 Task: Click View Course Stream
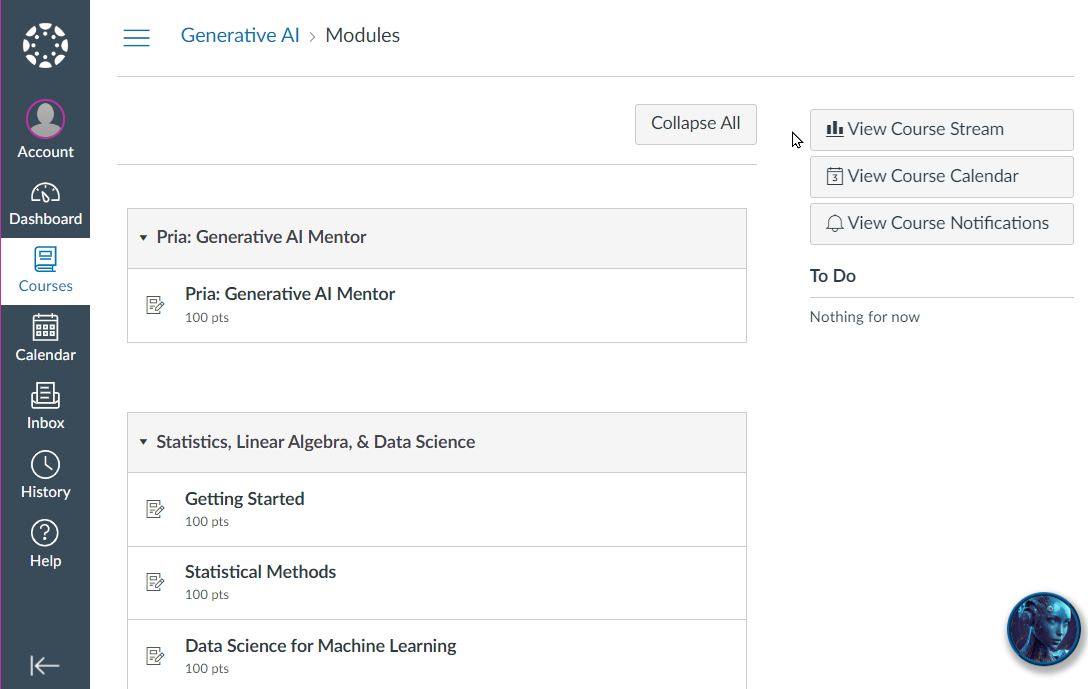tap(941, 129)
